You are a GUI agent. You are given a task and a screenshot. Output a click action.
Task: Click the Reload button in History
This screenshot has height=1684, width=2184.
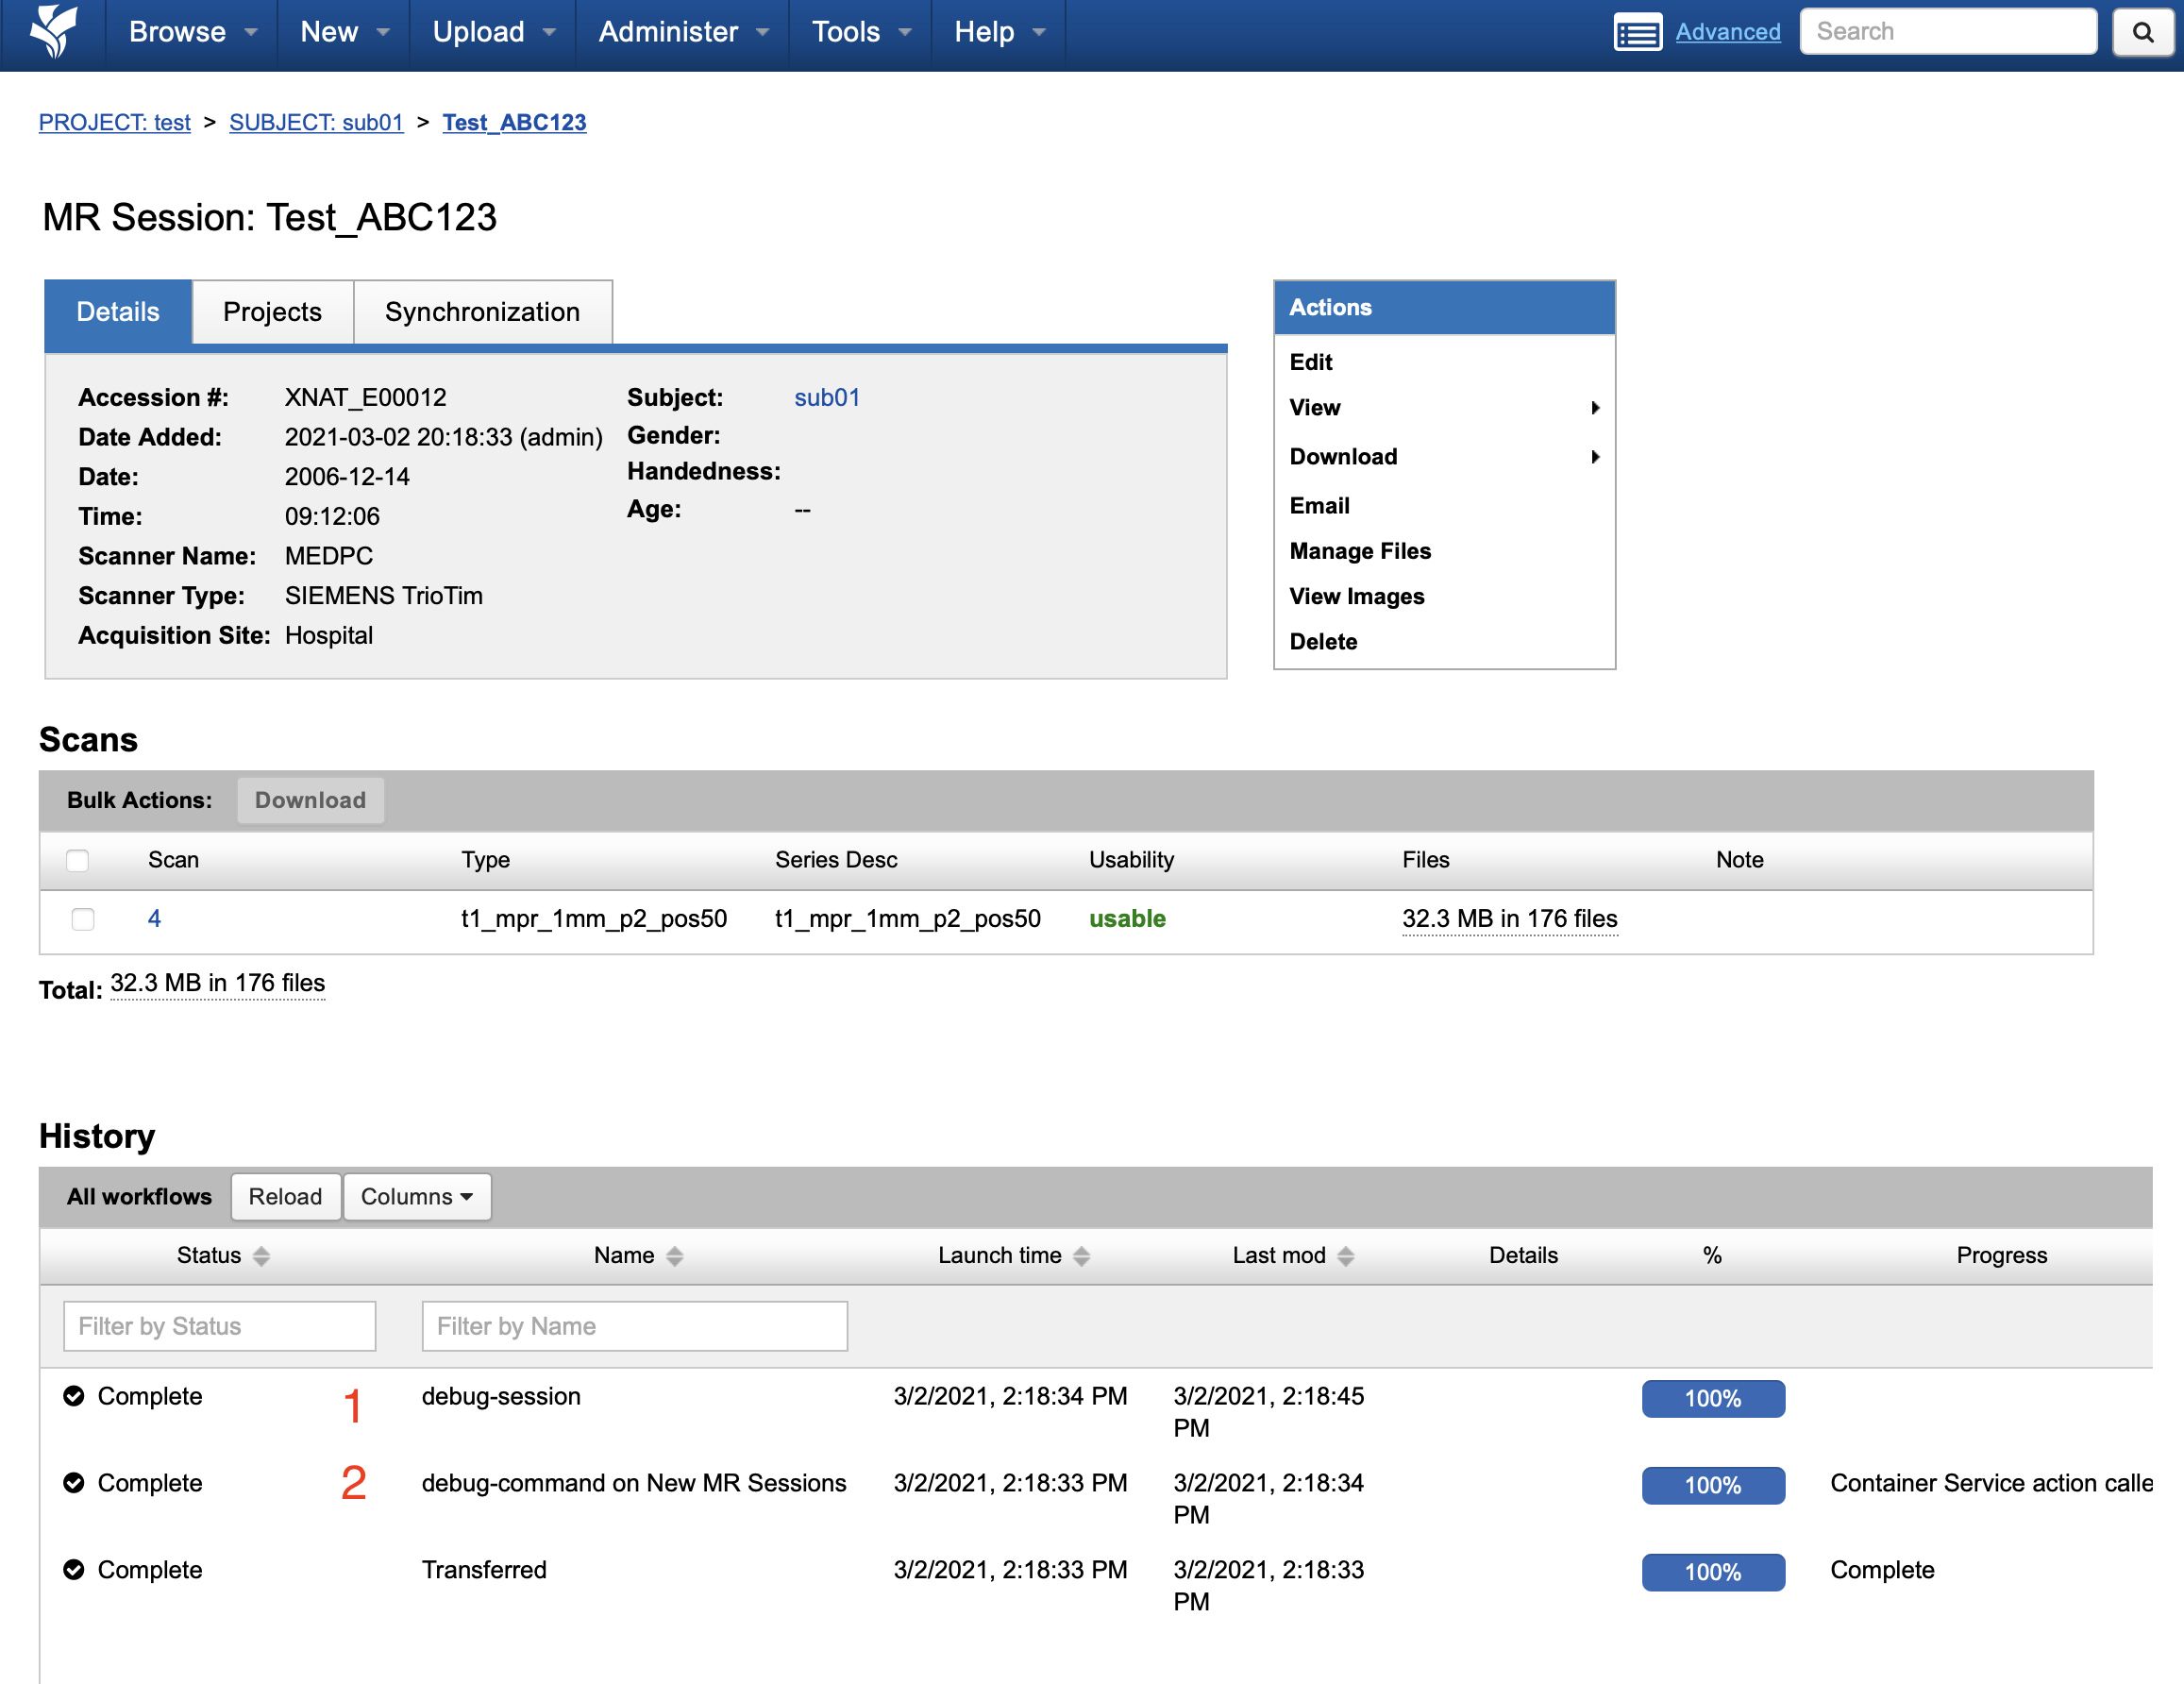click(x=285, y=1197)
